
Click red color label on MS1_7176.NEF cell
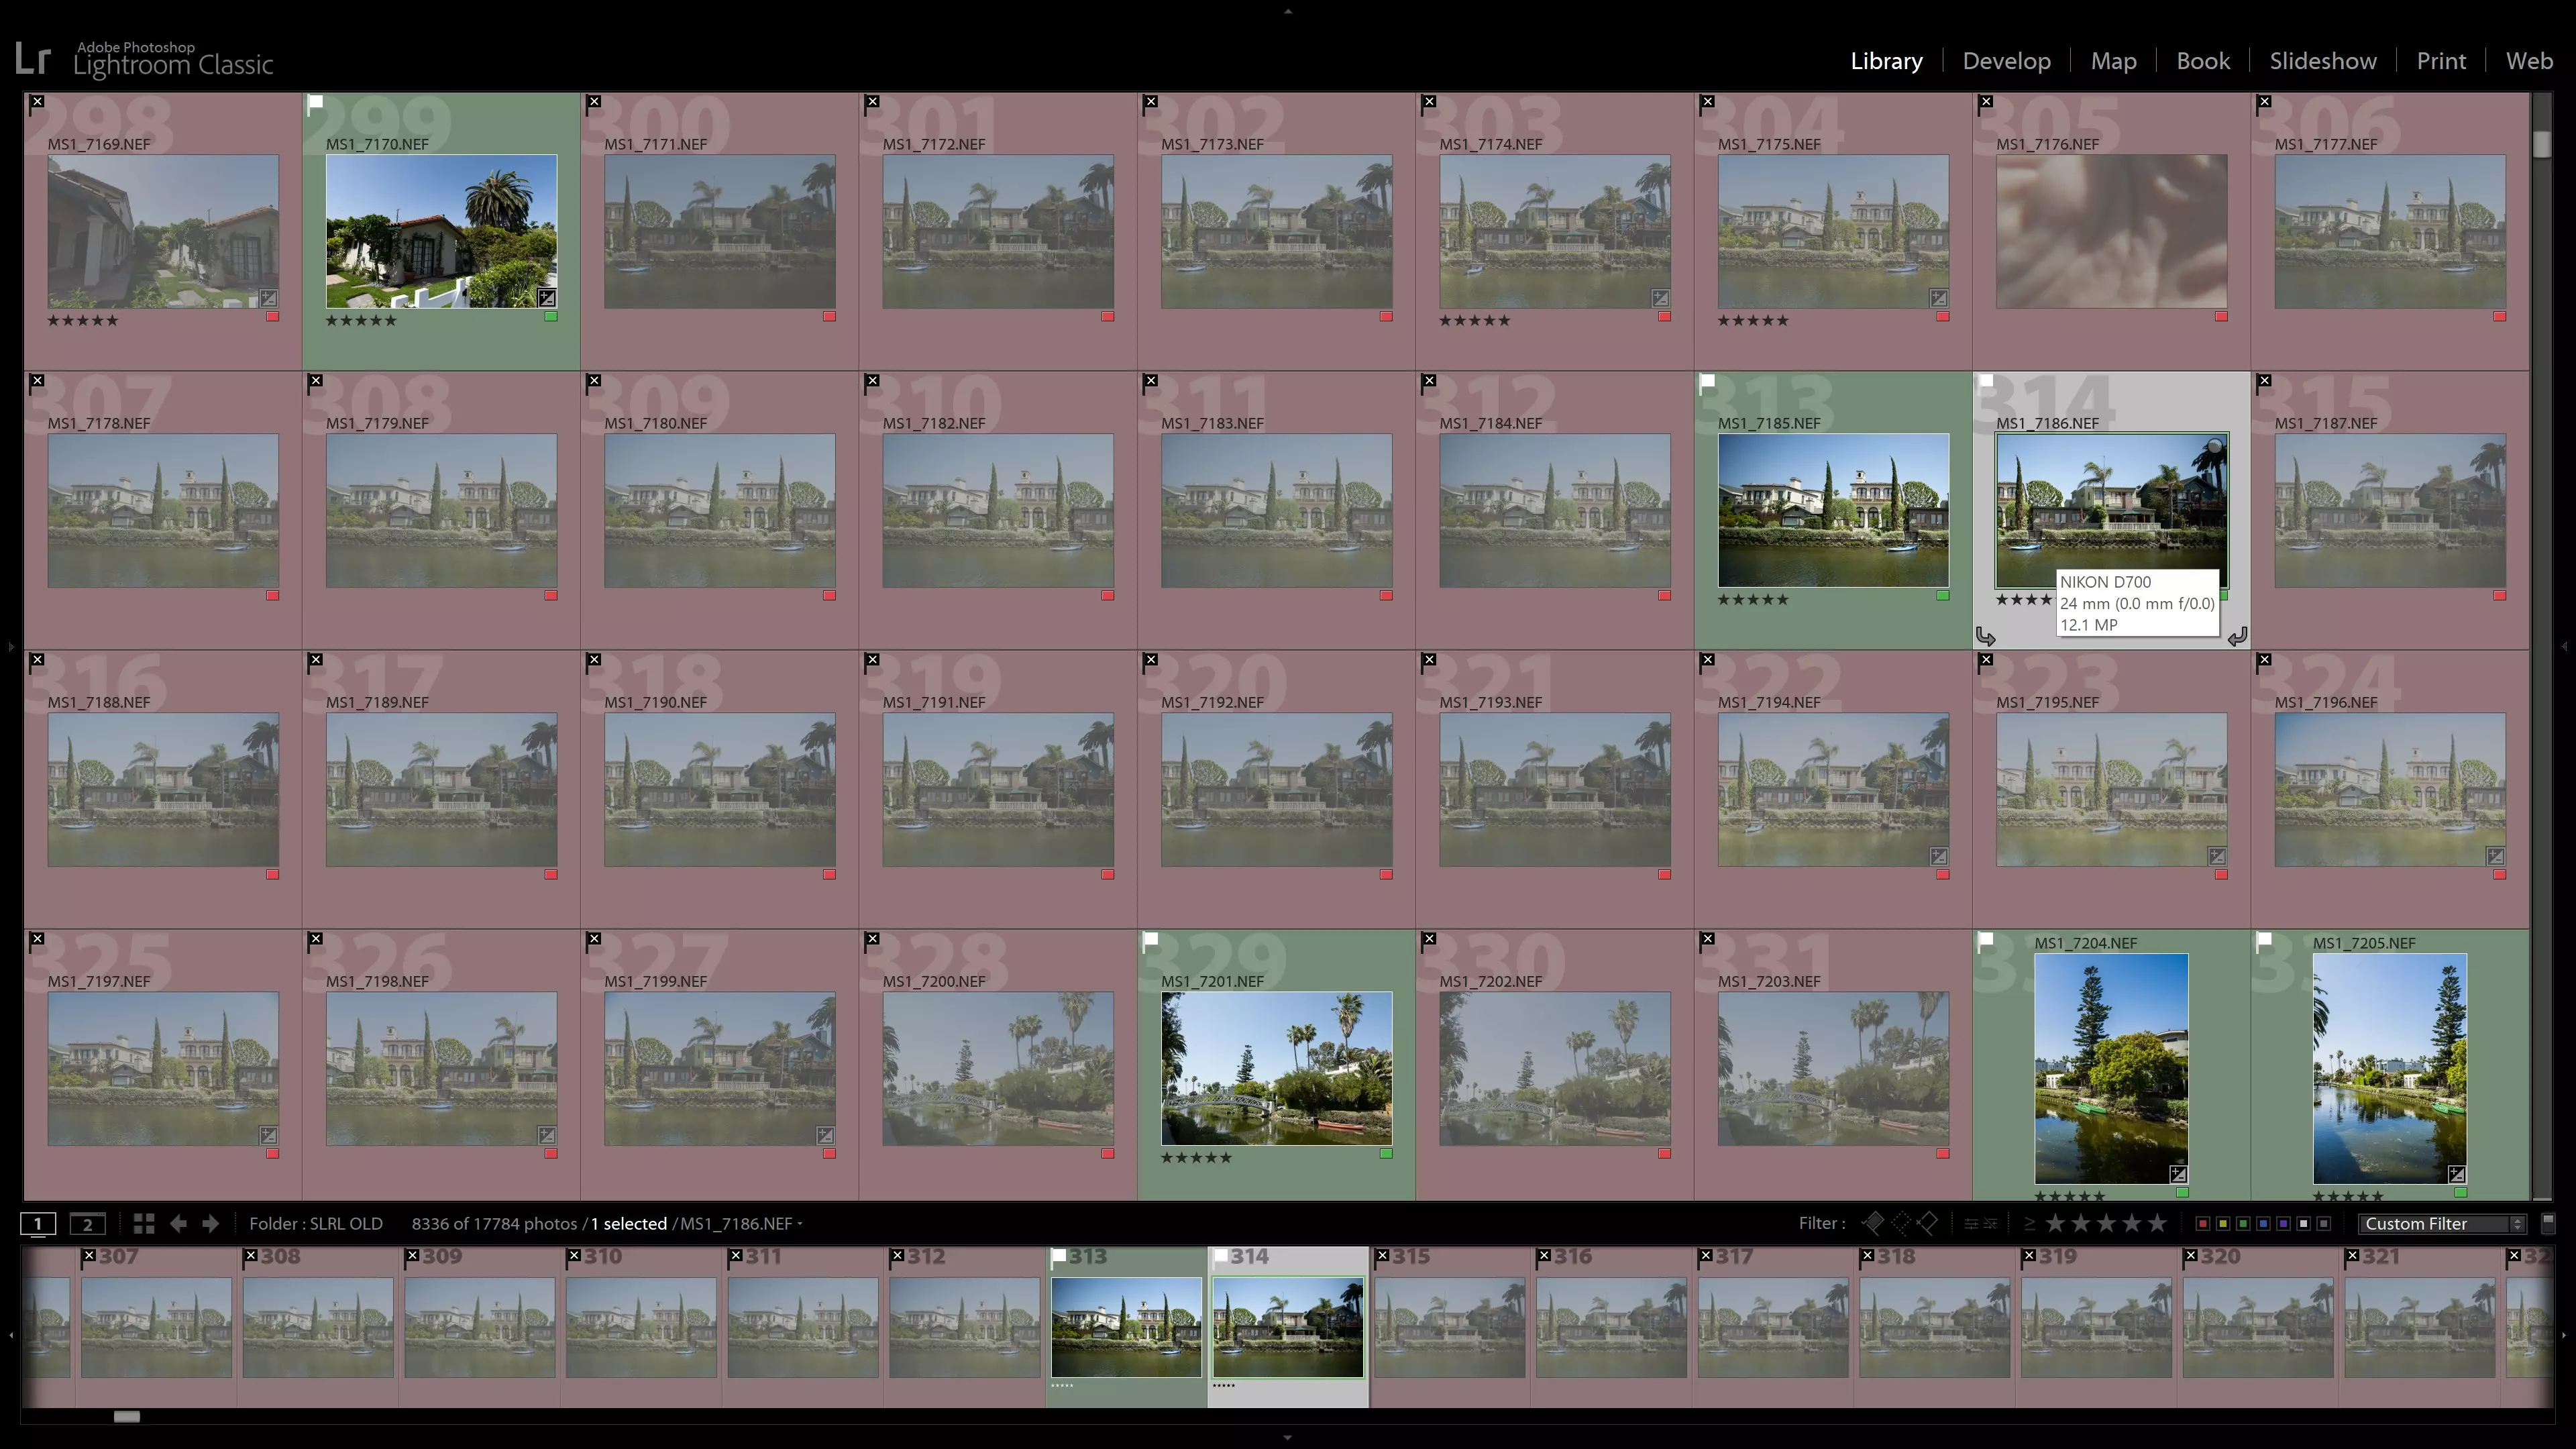[2221, 317]
